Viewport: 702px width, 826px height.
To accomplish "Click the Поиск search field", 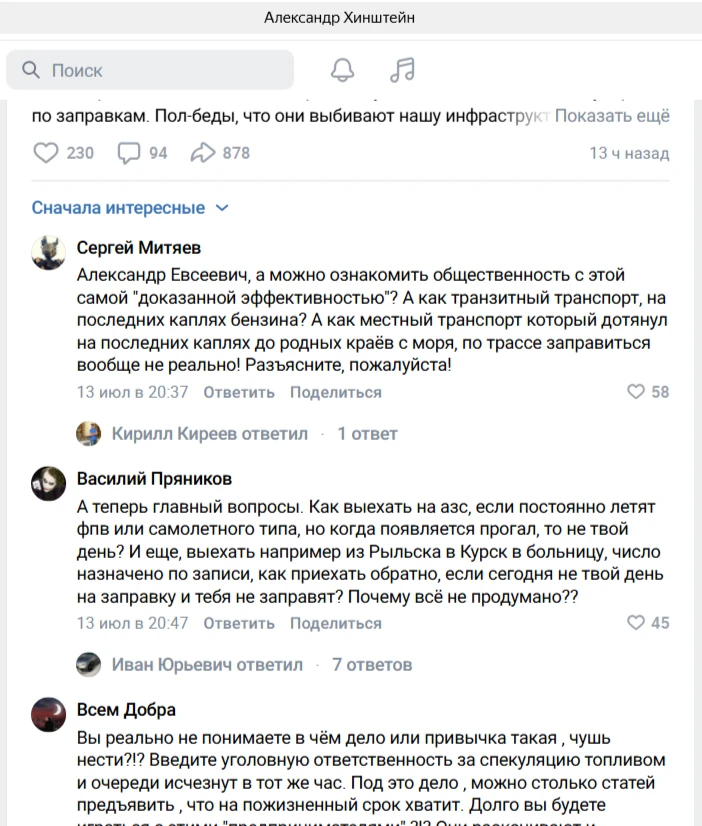I will [x=150, y=70].
